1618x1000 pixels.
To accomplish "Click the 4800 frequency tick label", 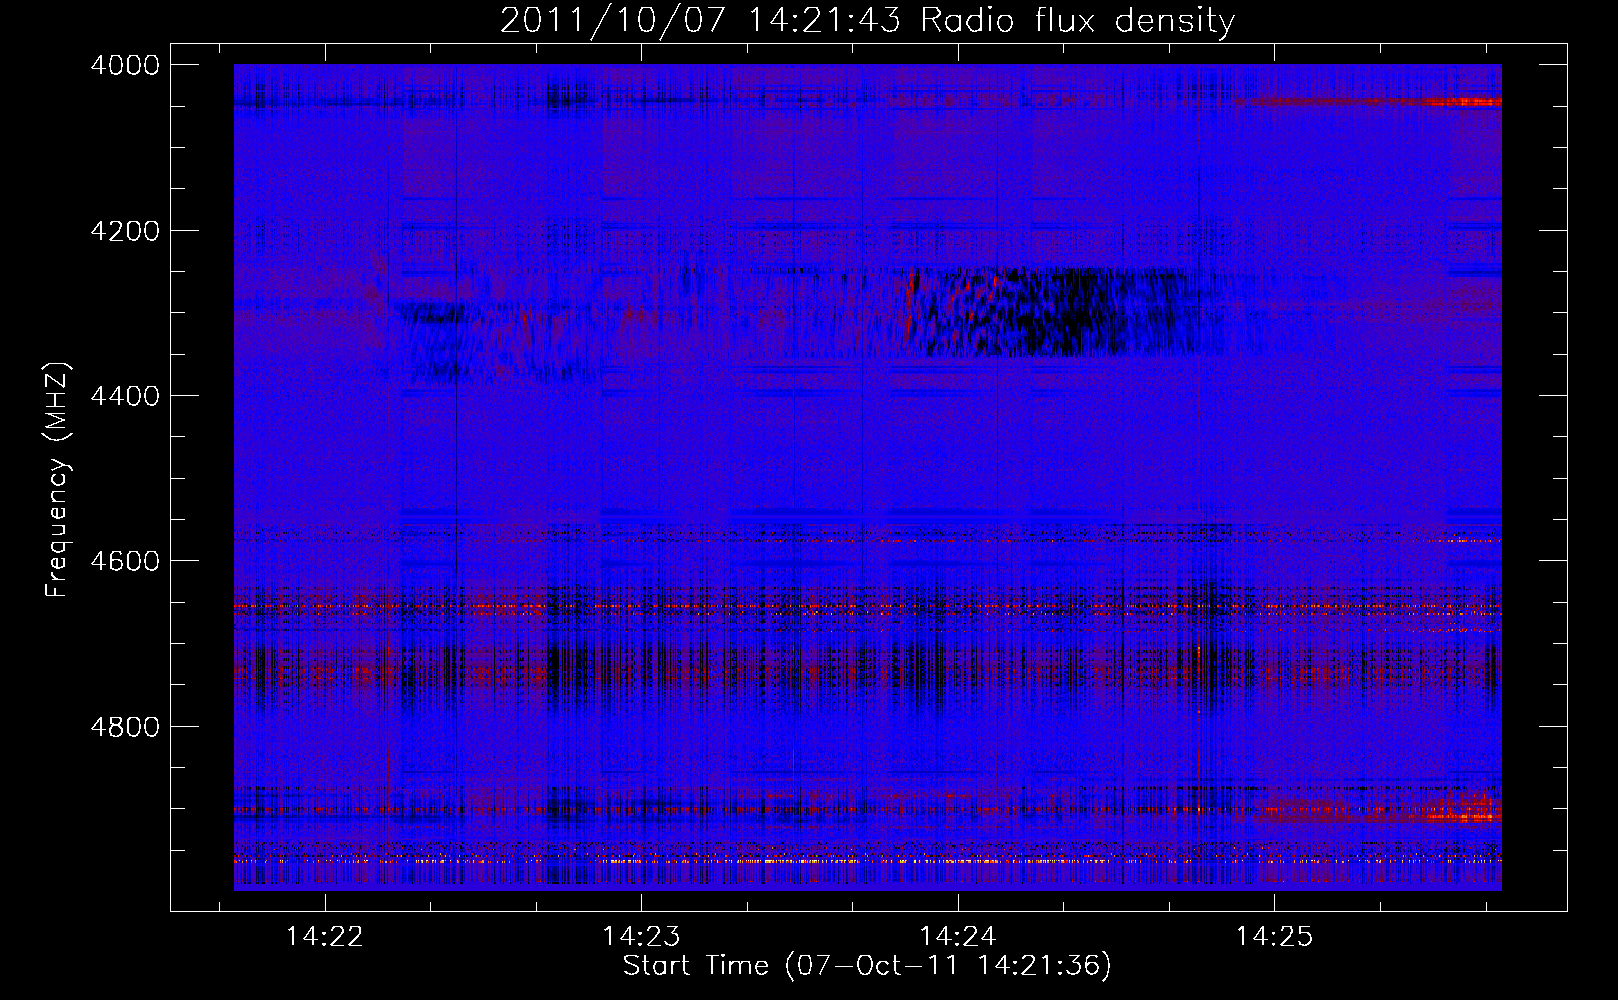I will tap(125, 726).
